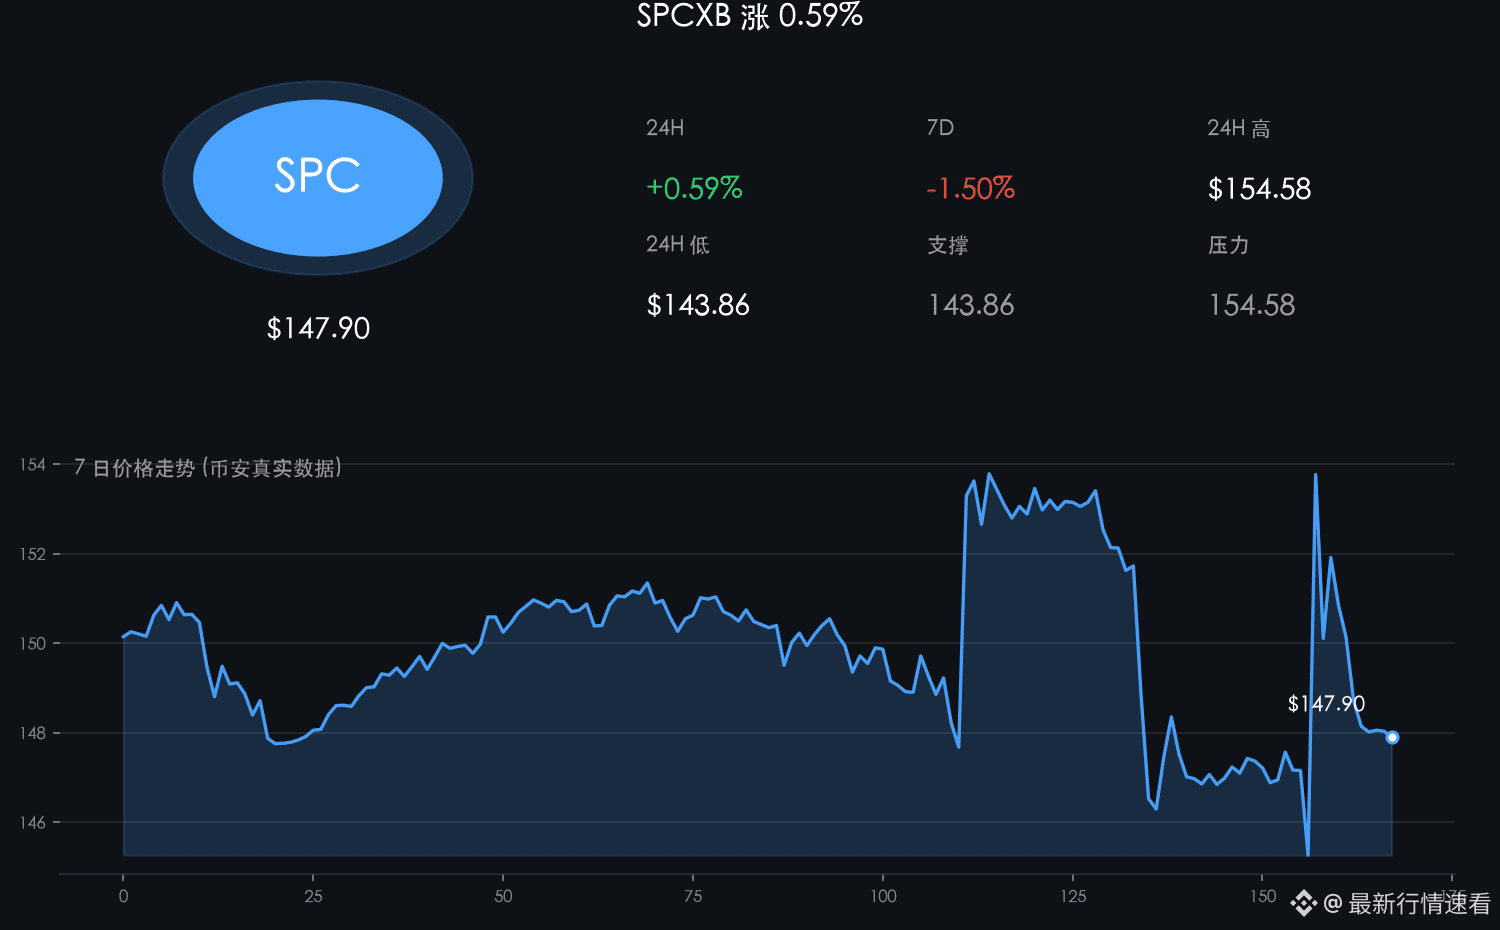The image size is (1500, 930).
Task: Click the 154 y-axis label
Action: 33,464
